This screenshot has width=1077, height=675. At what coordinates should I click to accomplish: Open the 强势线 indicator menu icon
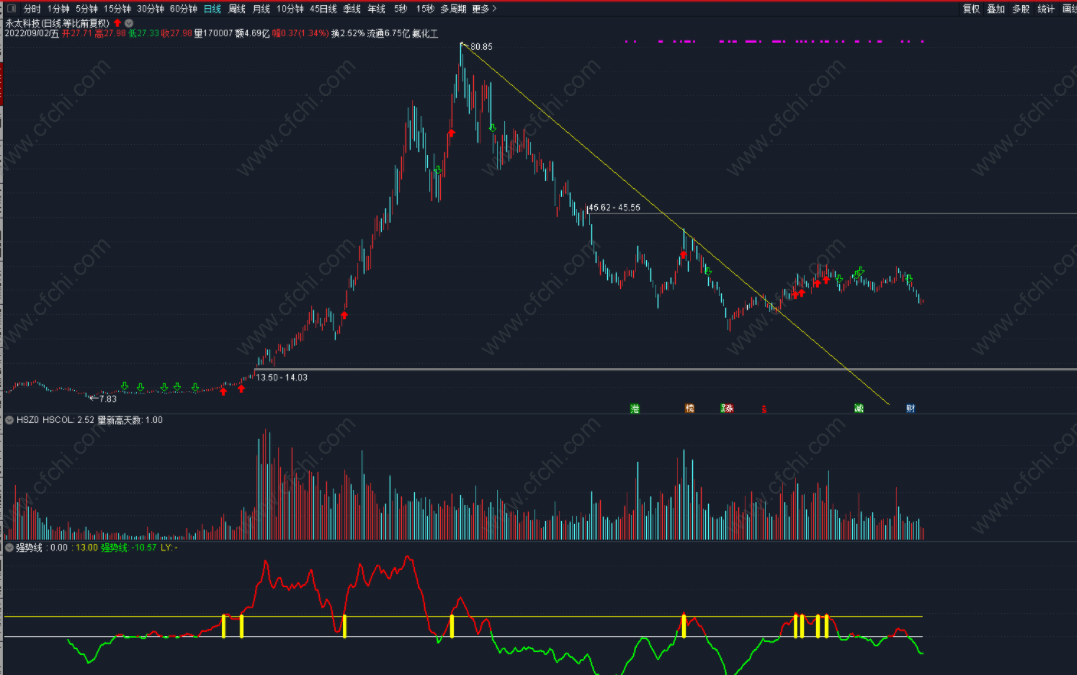tap(10, 547)
